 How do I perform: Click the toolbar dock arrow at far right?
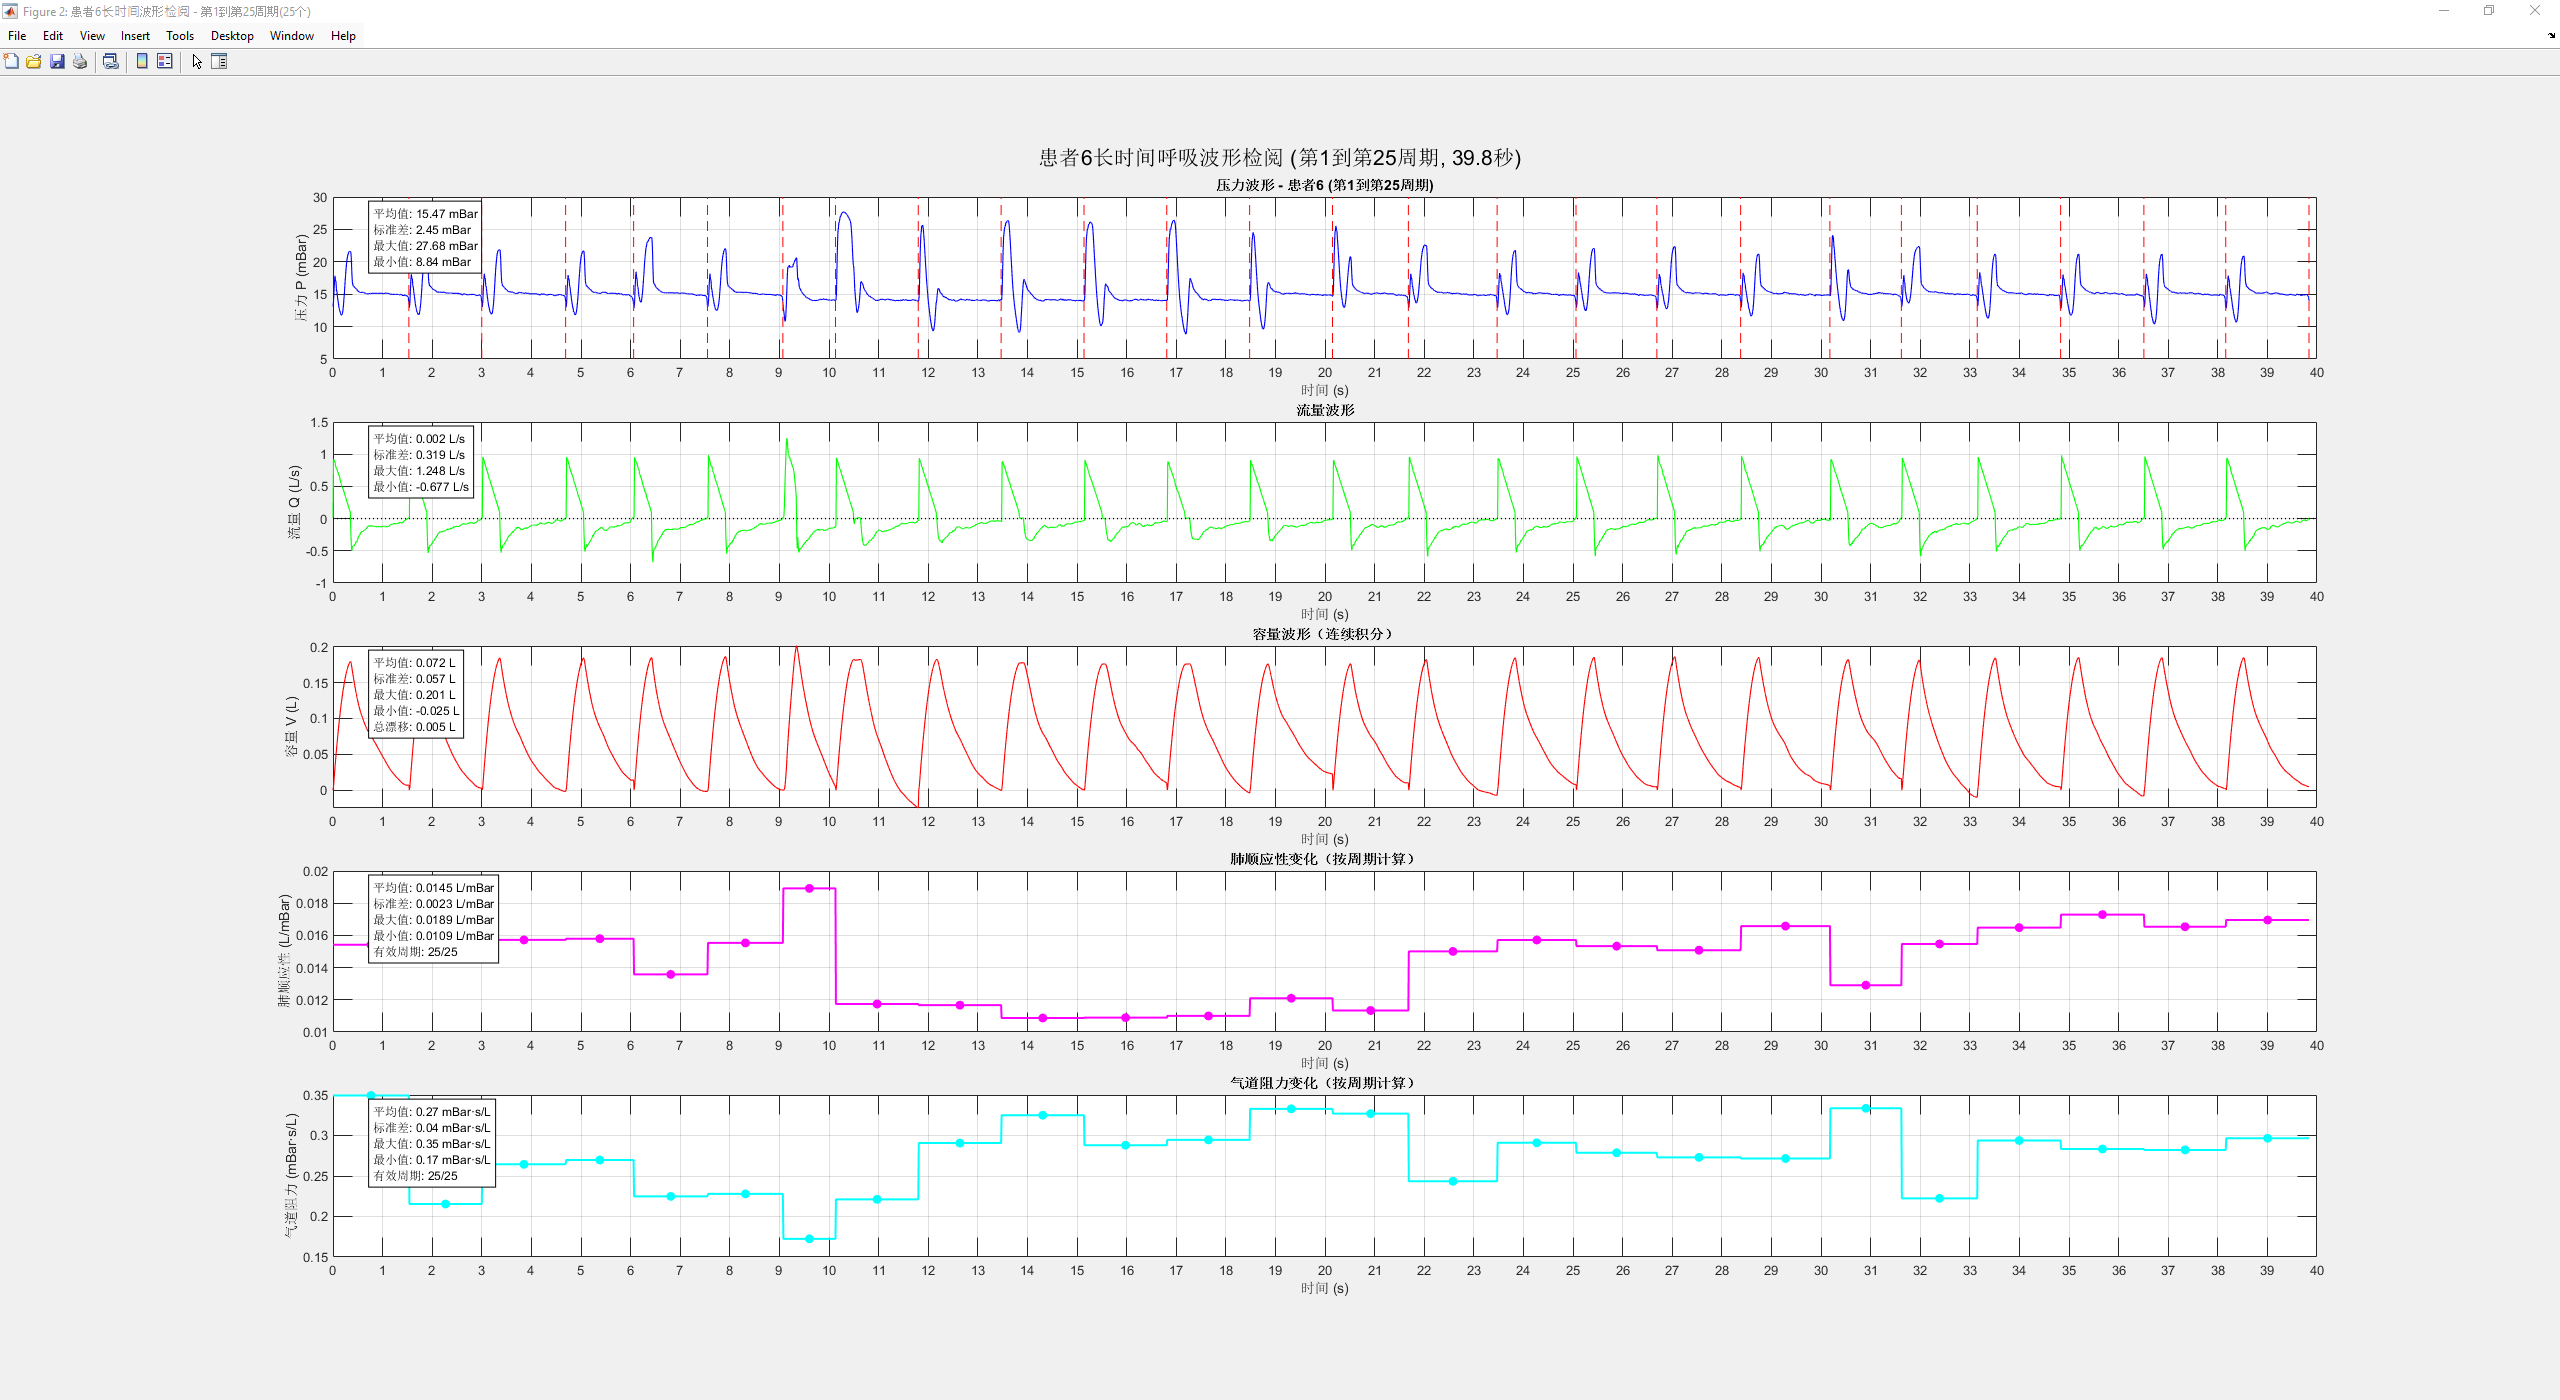pos(2551,35)
